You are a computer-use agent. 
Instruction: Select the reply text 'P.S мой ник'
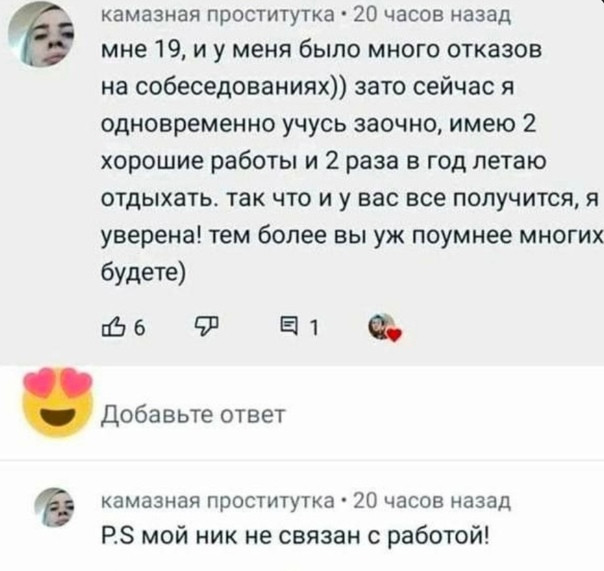click(295, 536)
